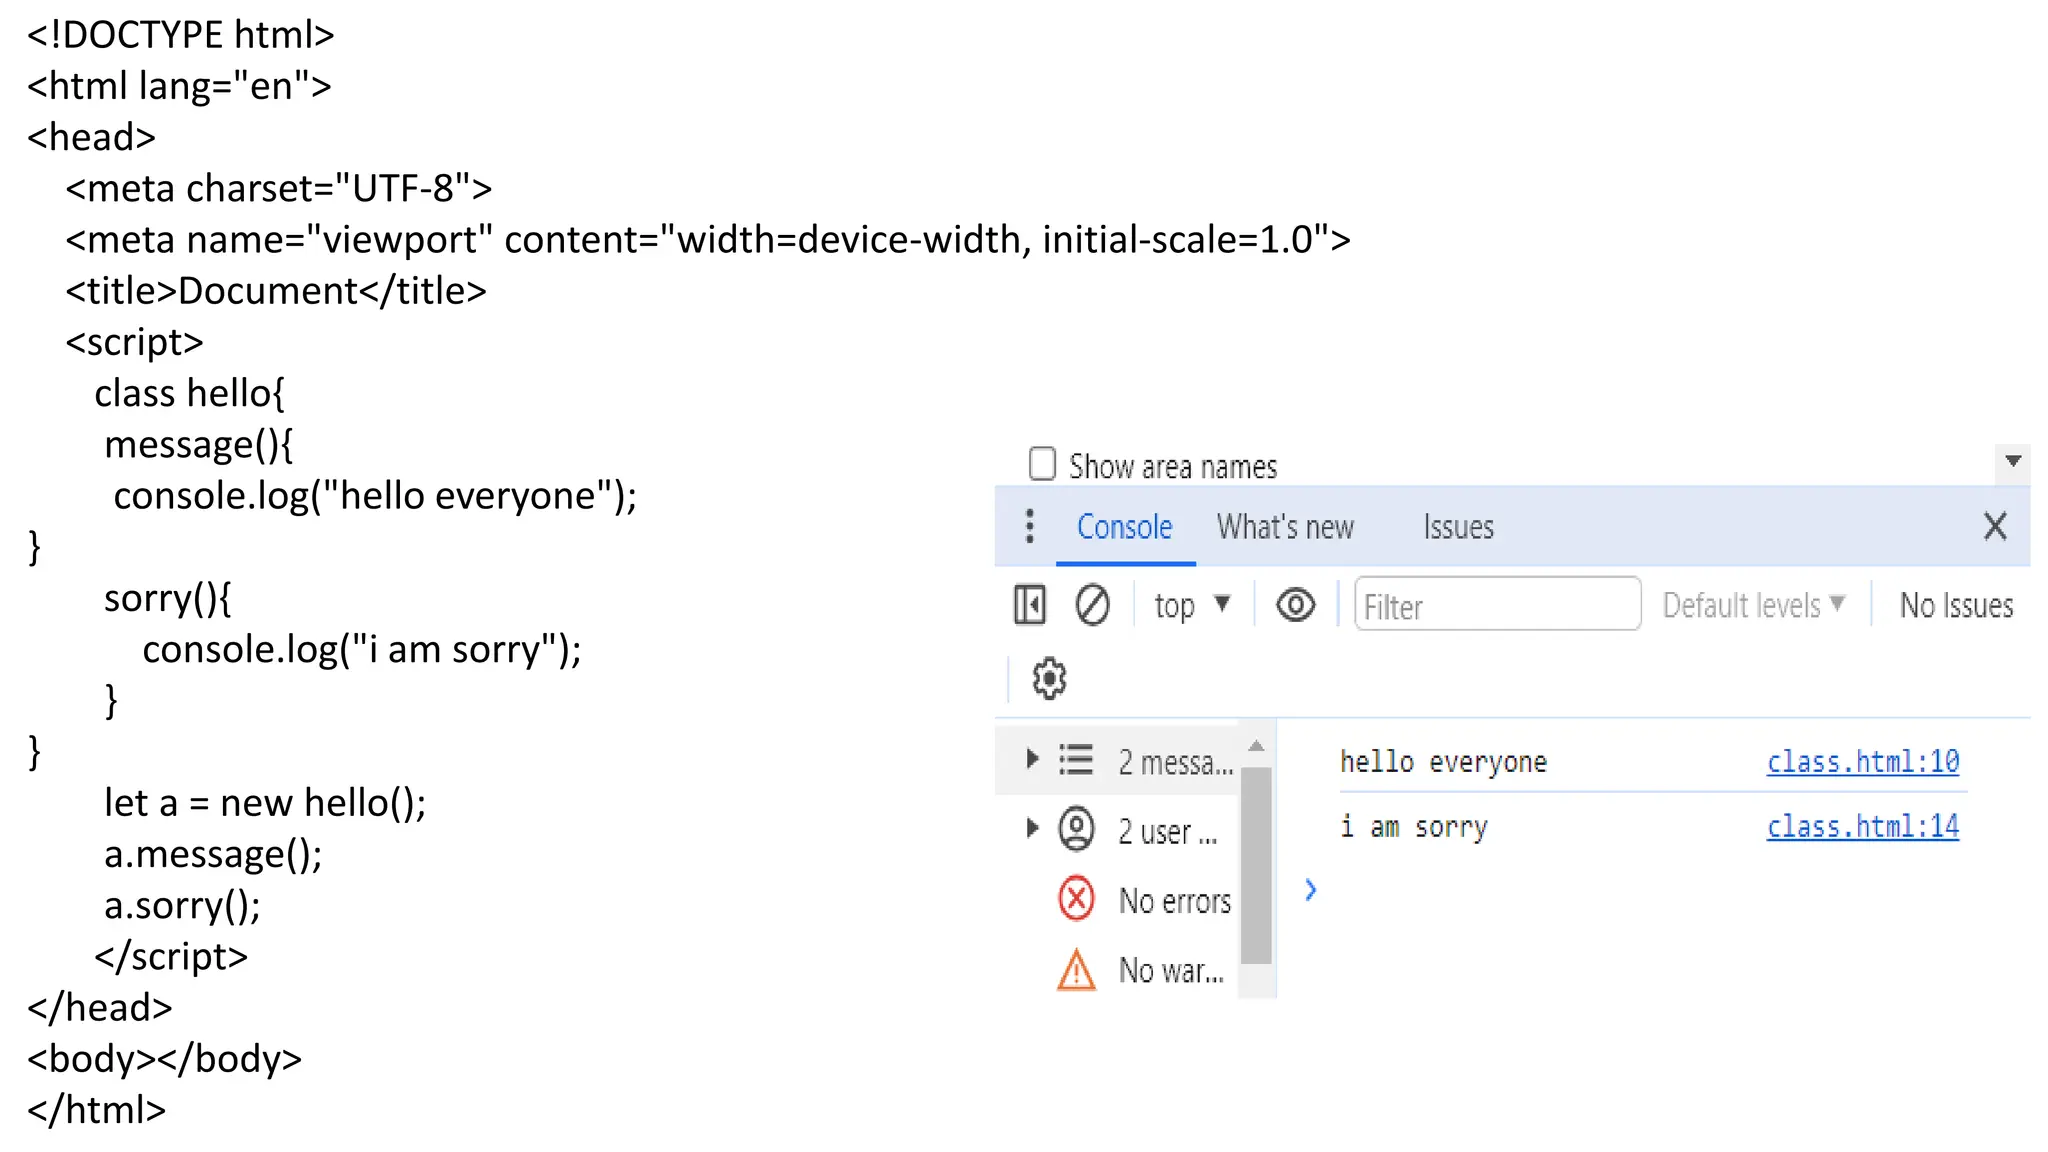The image size is (2048, 1152).
Task: Open console settings gear icon
Action: point(1049,678)
